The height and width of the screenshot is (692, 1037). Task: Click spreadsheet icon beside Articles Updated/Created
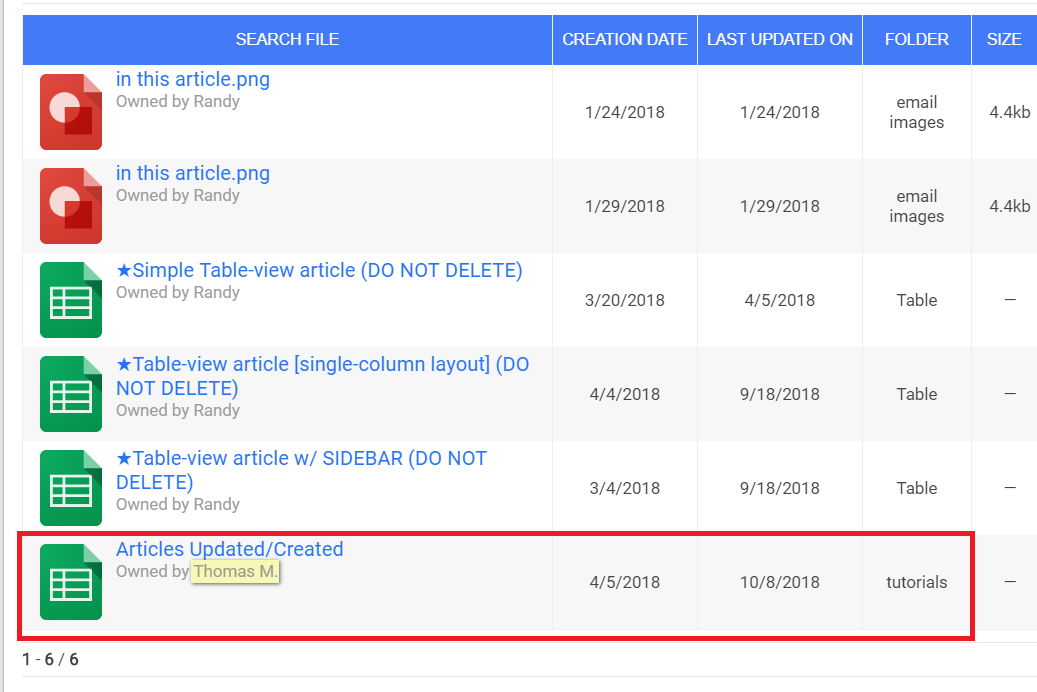[71, 582]
